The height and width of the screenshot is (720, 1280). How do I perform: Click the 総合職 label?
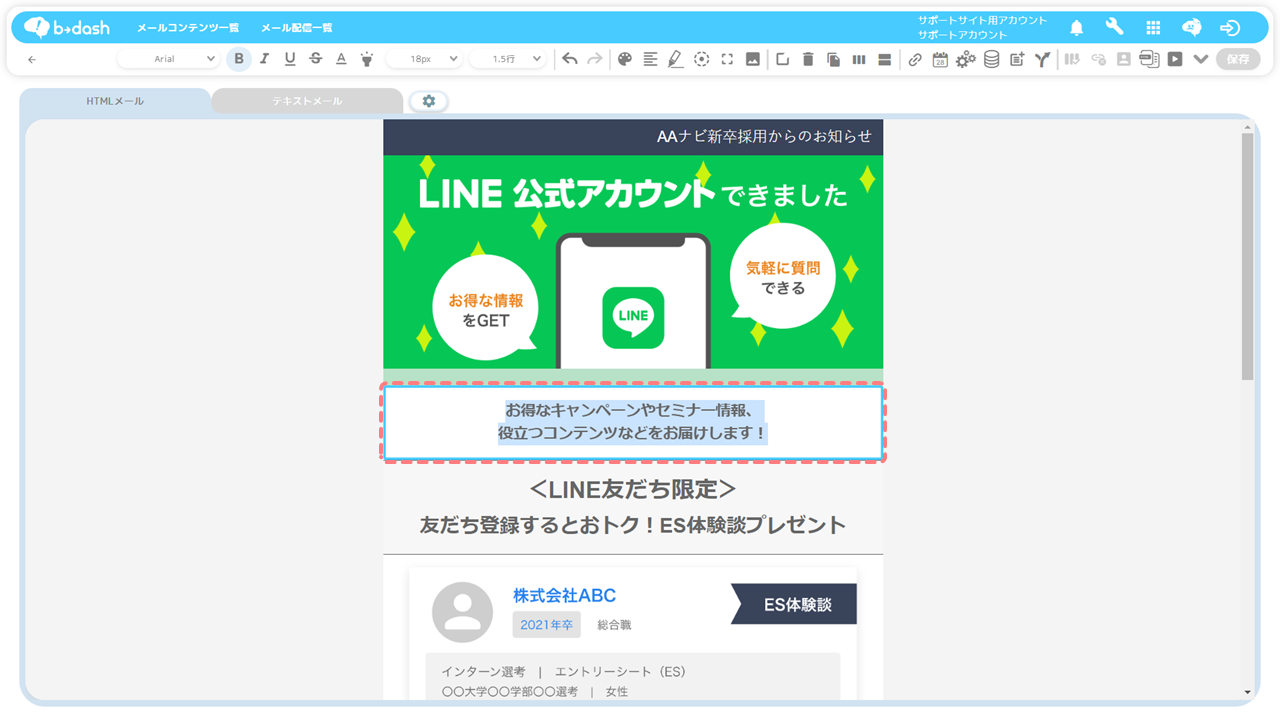click(x=614, y=625)
